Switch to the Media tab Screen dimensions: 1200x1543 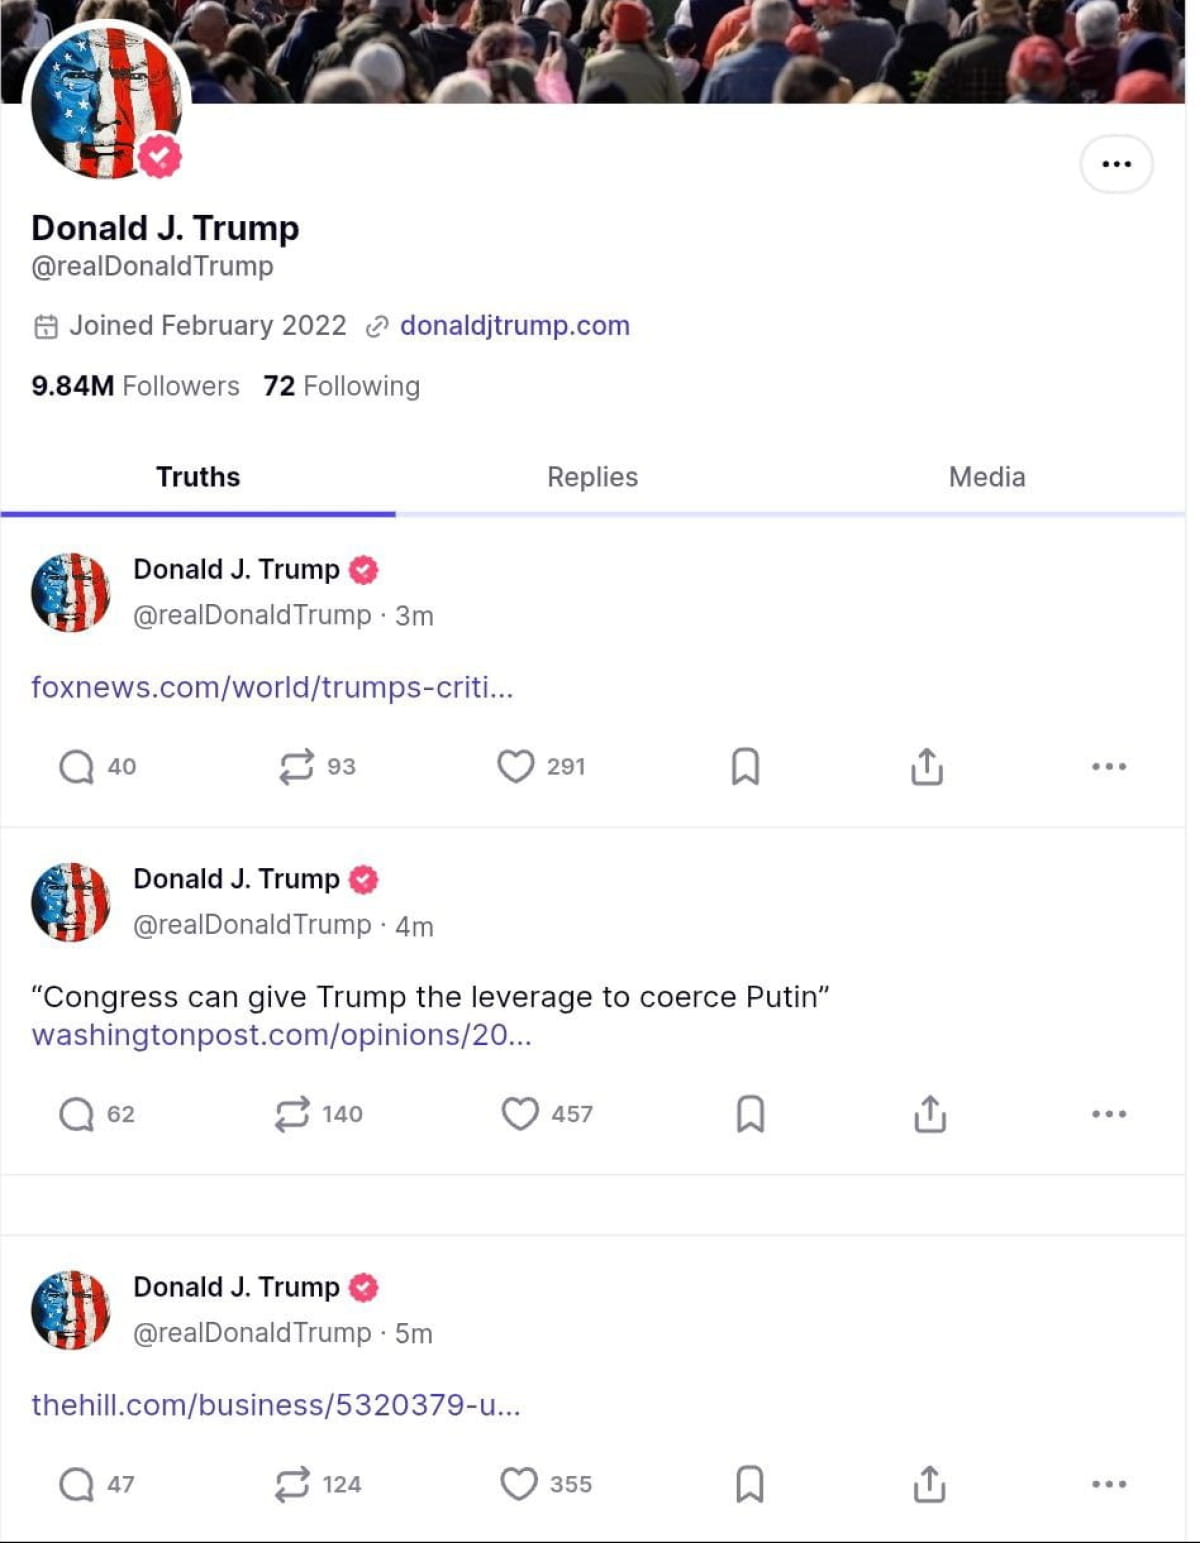(x=987, y=477)
